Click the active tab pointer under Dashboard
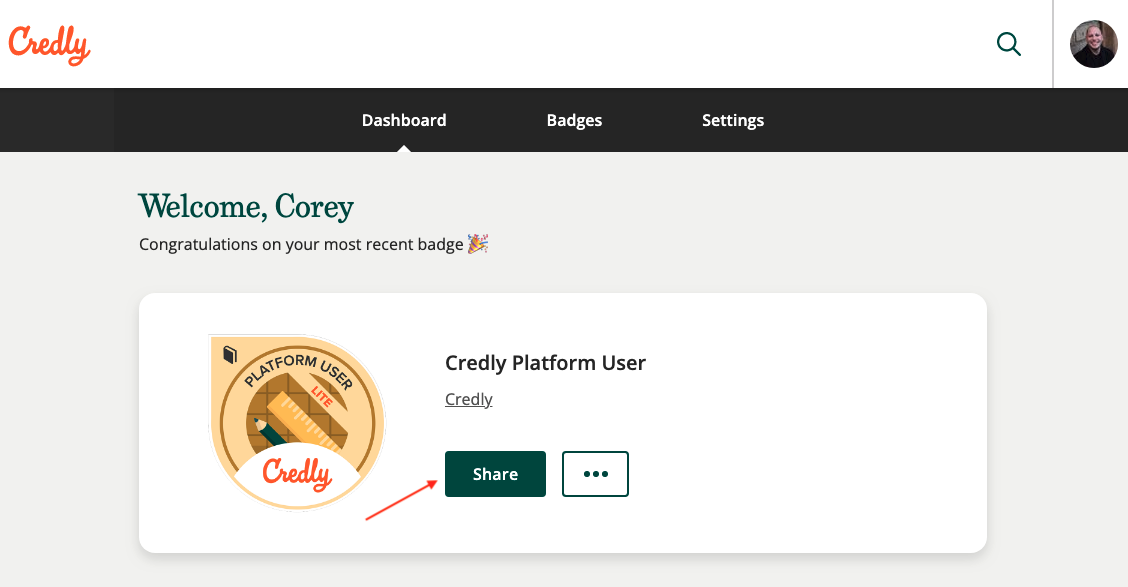Screen dimensions: 1128x587 [x=404, y=148]
